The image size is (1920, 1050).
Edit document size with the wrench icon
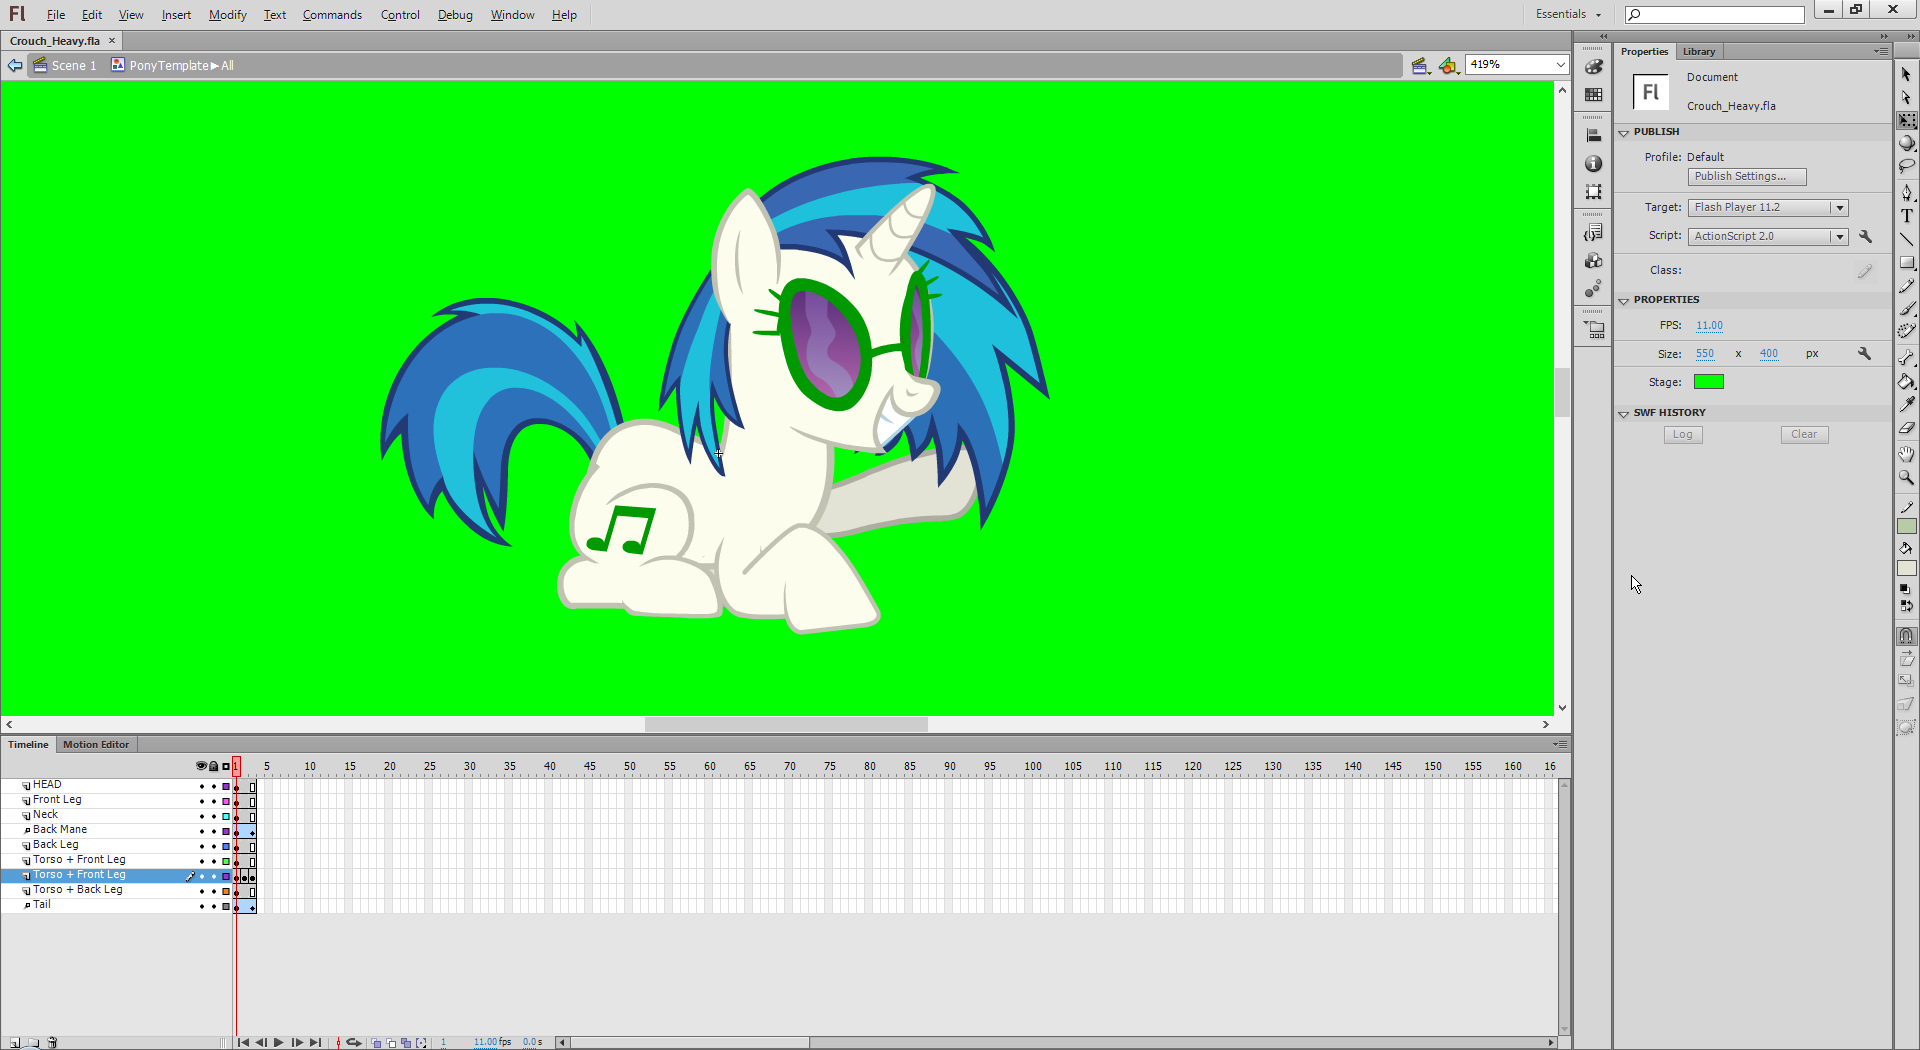pos(1864,354)
